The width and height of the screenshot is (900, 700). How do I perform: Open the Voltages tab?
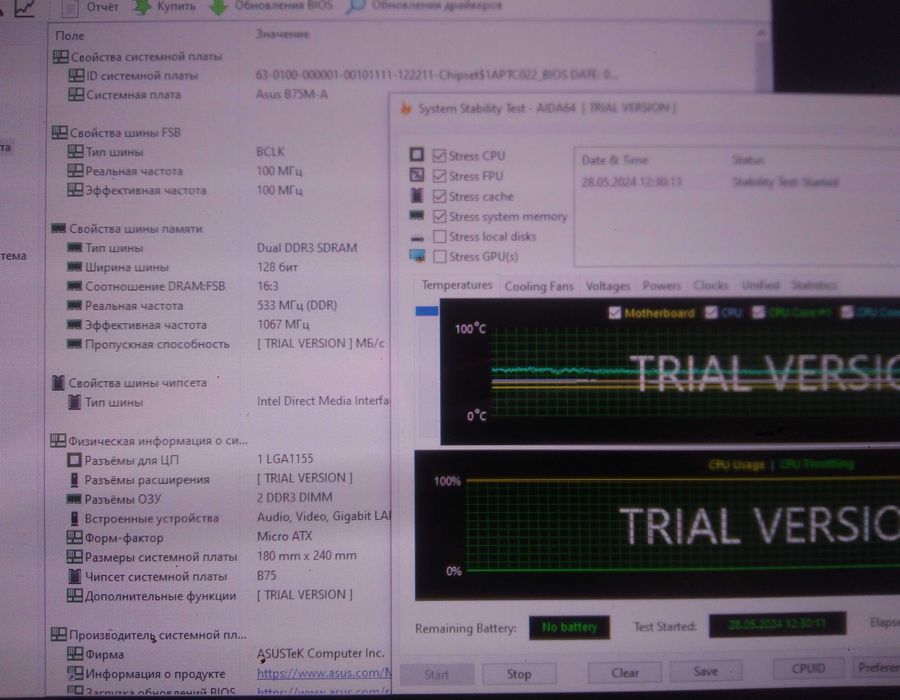607,286
